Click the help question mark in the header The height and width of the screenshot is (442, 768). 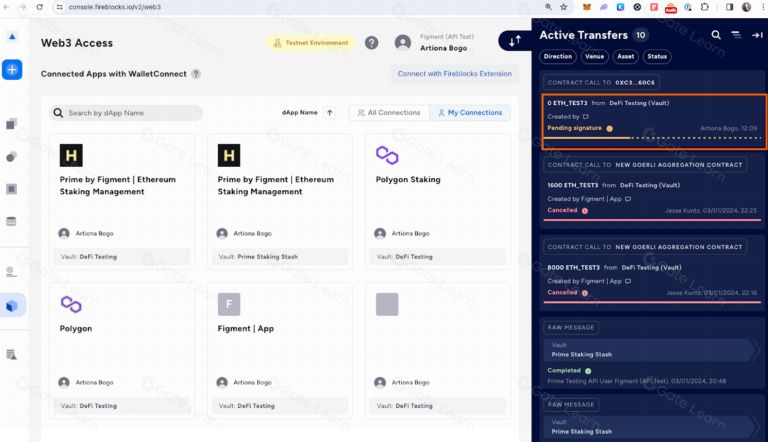(371, 43)
